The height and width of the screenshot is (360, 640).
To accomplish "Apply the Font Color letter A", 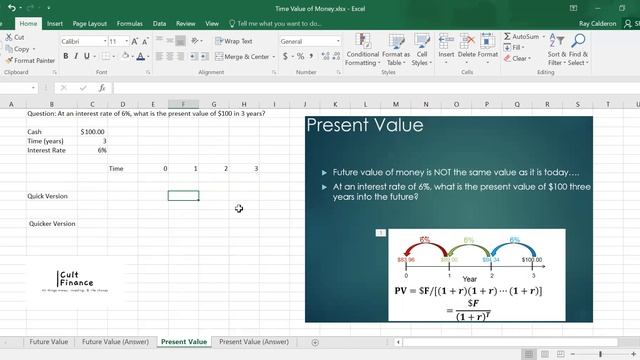I will pyautogui.click(x=140, y=56).
